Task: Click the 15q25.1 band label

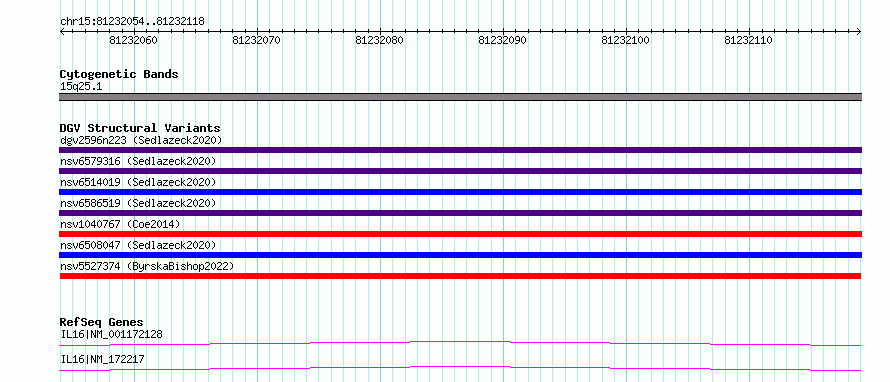Action: (81, 87)
